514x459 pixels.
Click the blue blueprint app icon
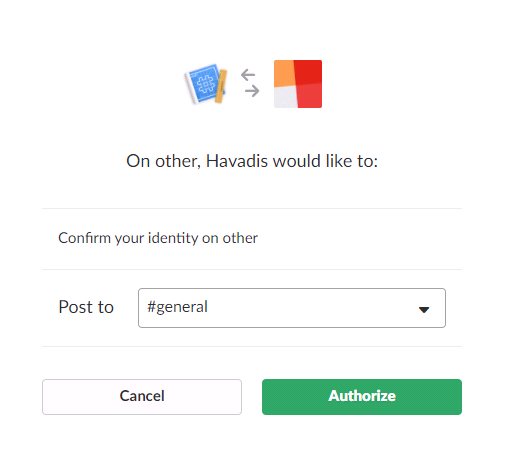[x=206, y=84]
